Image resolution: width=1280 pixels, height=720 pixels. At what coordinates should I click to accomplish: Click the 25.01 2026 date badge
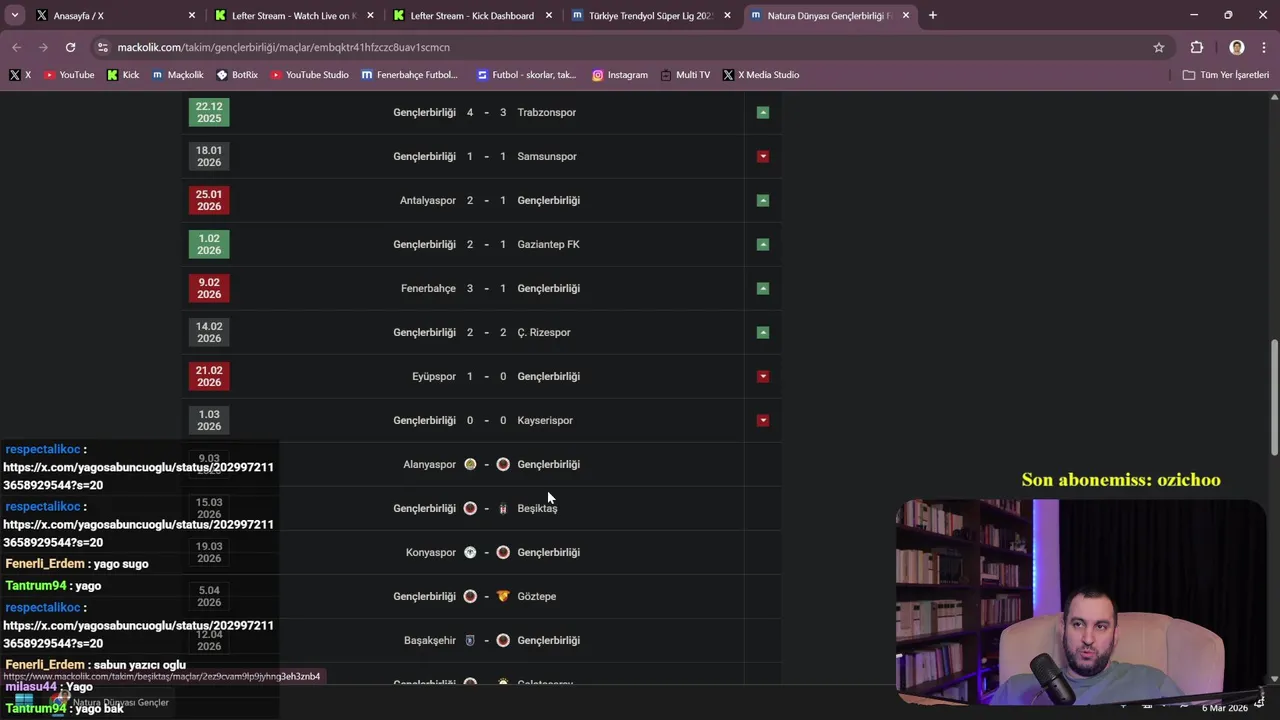click(x=209, y=200)
